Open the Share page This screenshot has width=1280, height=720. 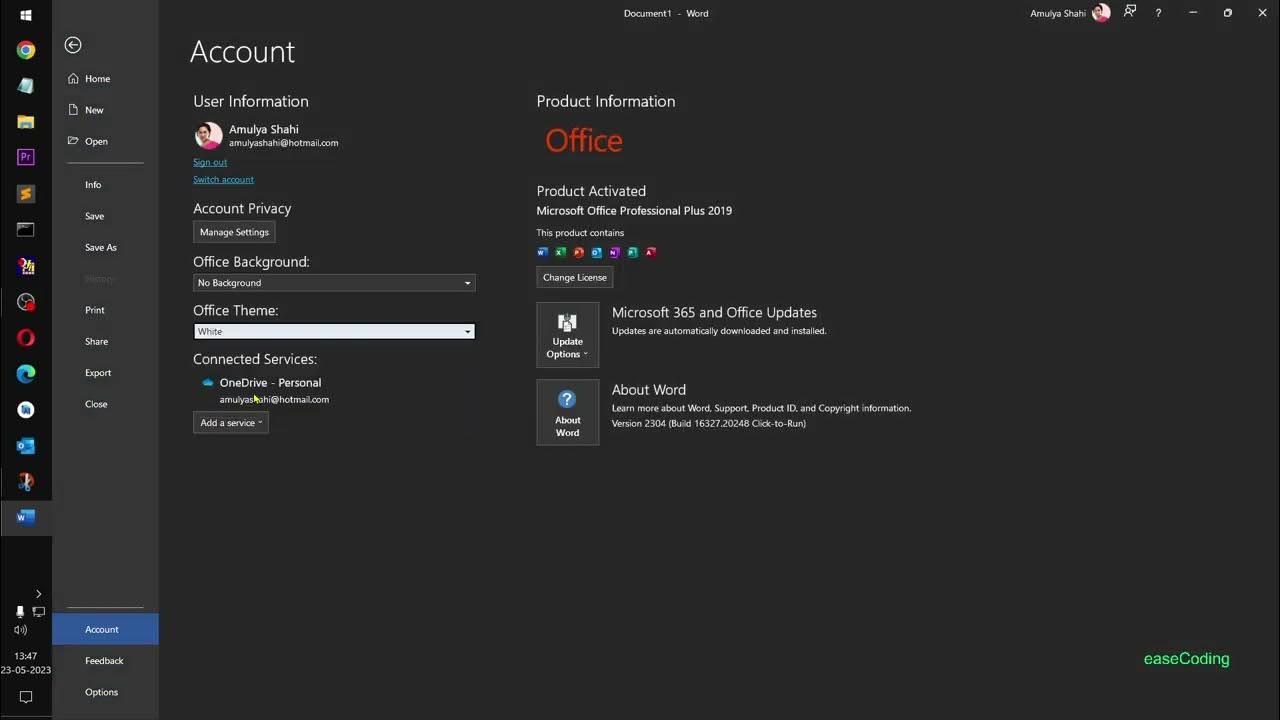(x=96, y=341)
